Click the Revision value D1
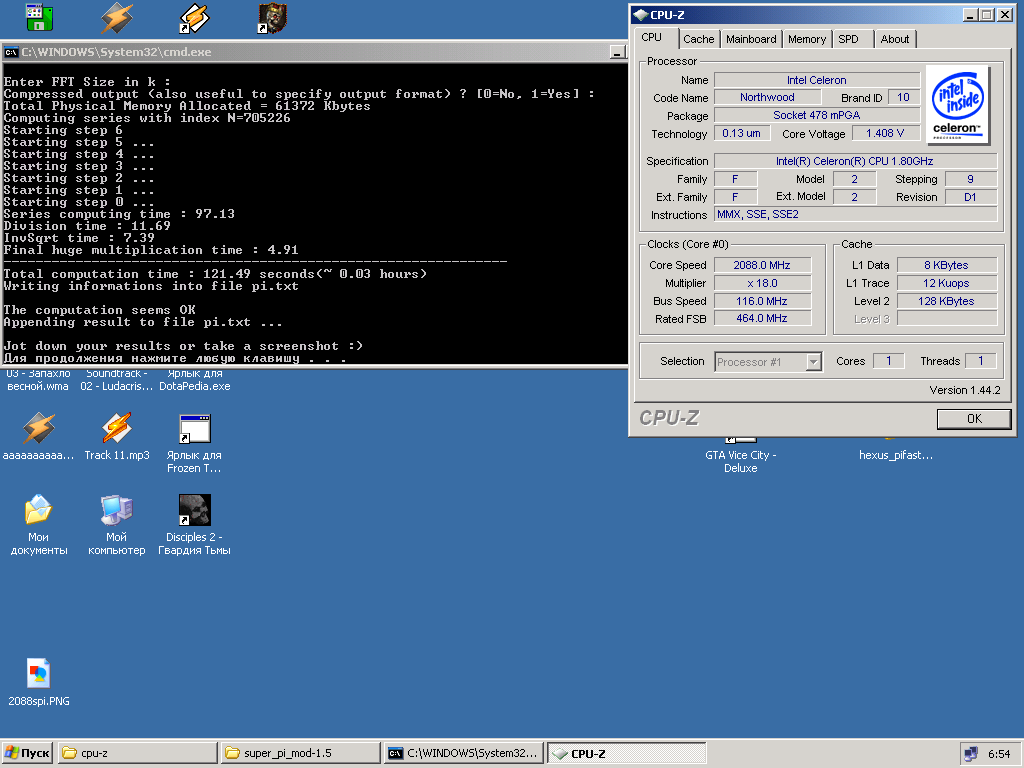 tap(970, 197)
